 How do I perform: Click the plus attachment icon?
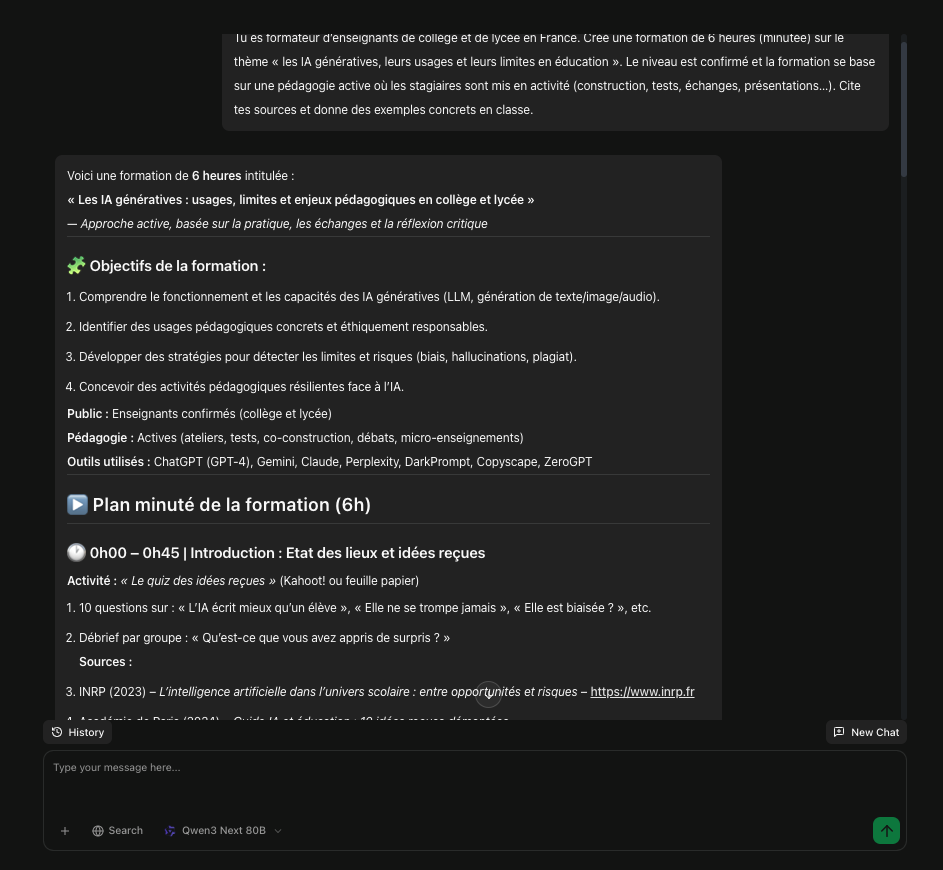coord(65,831)
